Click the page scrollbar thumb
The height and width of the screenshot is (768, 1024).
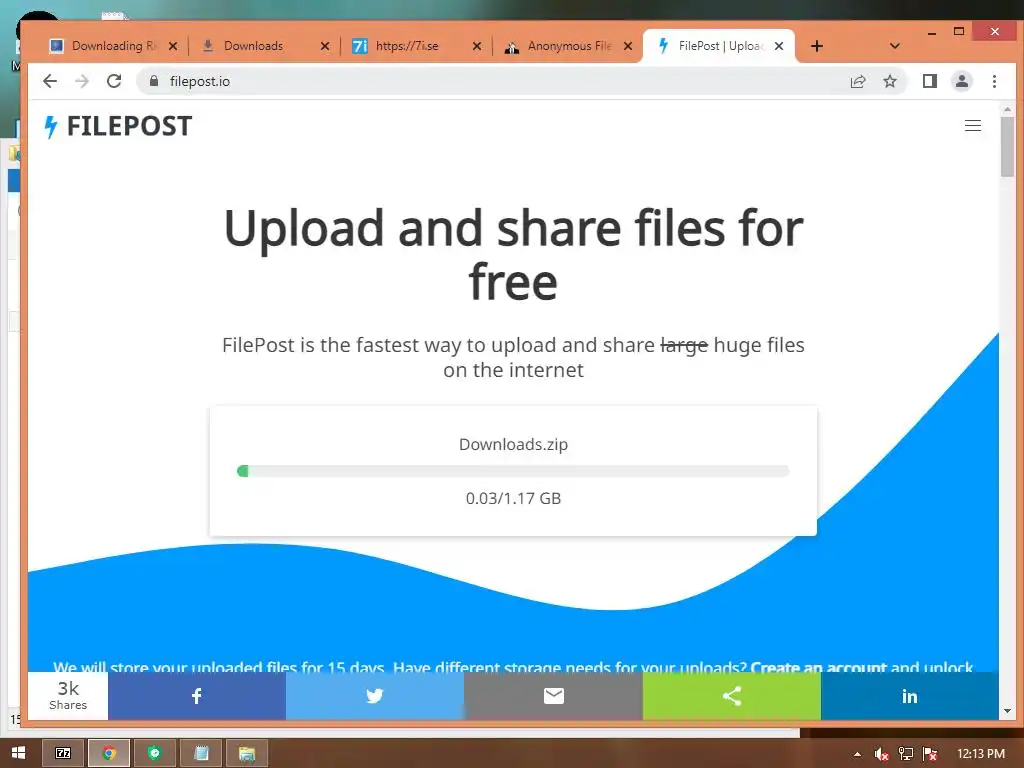1007,146
